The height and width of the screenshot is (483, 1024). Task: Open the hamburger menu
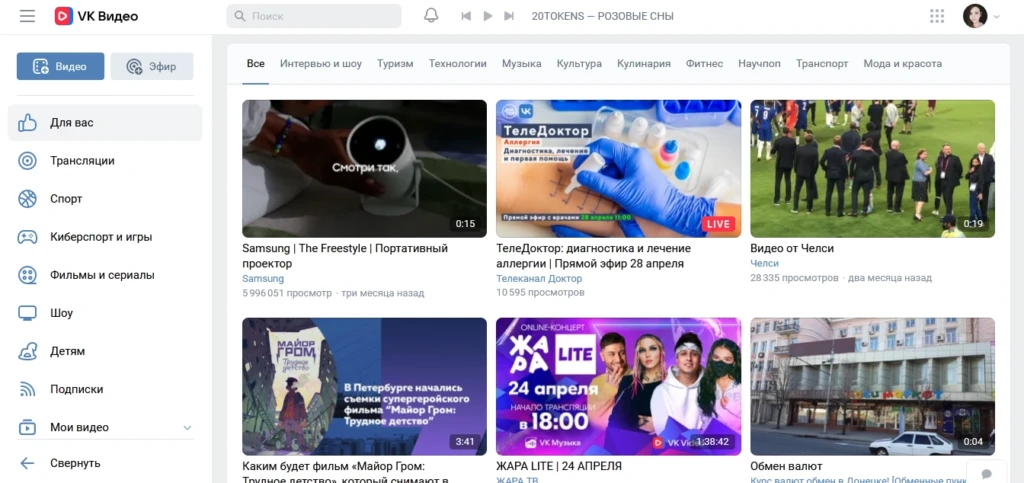click(x=27, y=16)
